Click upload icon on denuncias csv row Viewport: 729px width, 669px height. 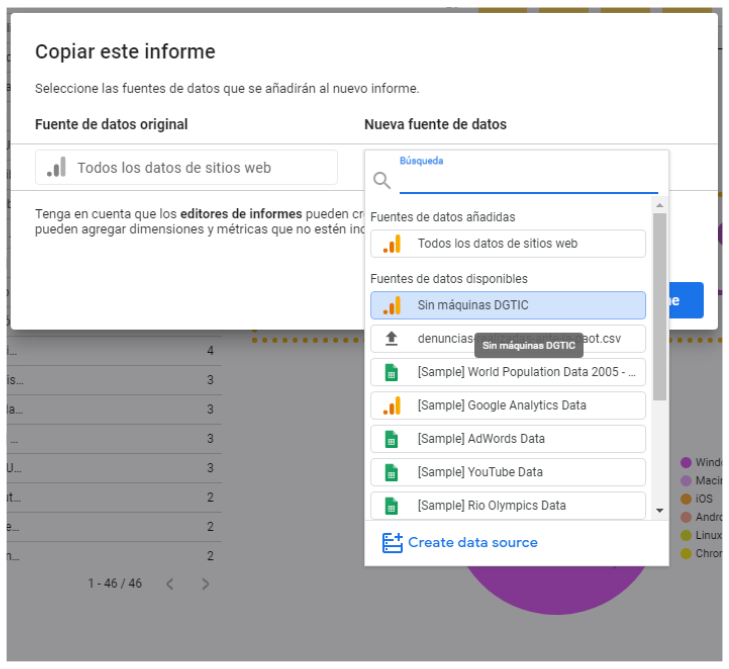click(391, 339)
